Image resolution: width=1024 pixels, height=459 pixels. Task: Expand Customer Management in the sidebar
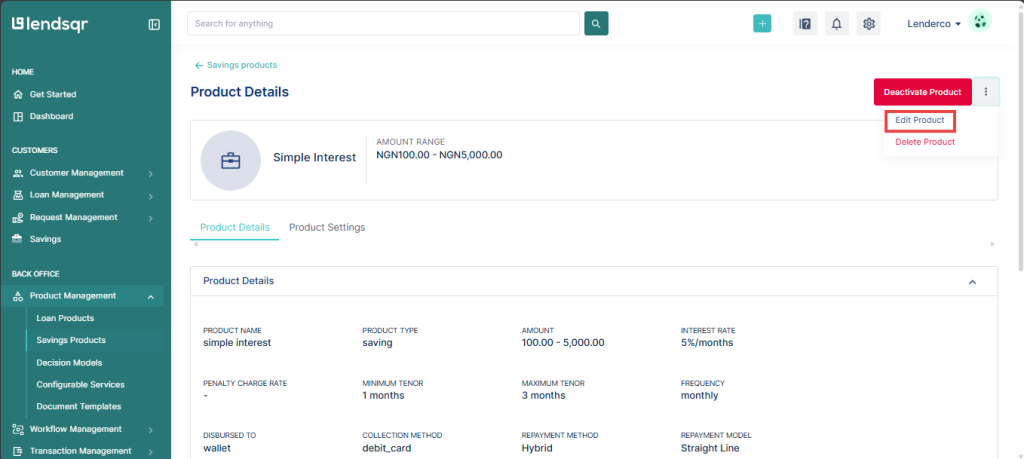point(85,173)
